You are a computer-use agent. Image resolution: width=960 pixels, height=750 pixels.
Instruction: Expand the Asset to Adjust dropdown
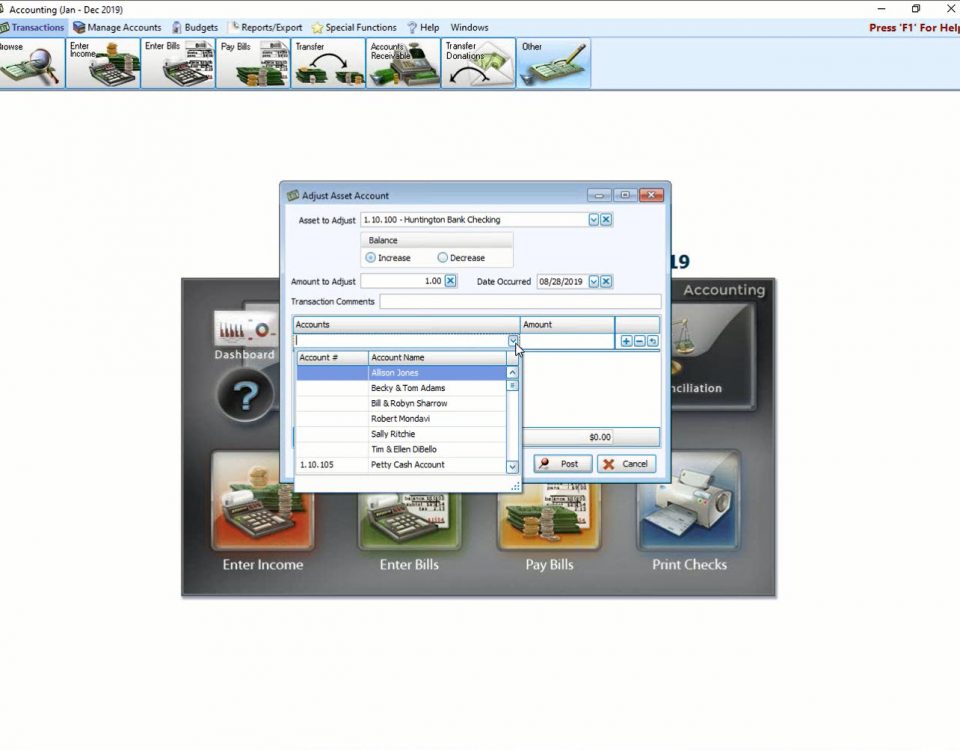593,220
